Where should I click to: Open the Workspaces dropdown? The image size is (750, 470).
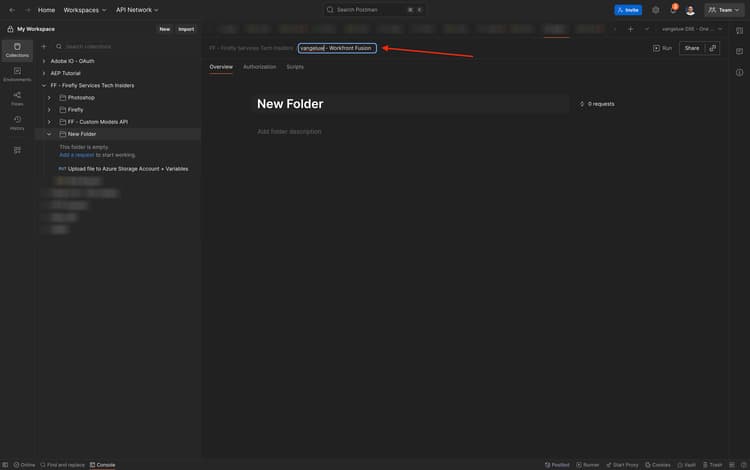point(85,10)
